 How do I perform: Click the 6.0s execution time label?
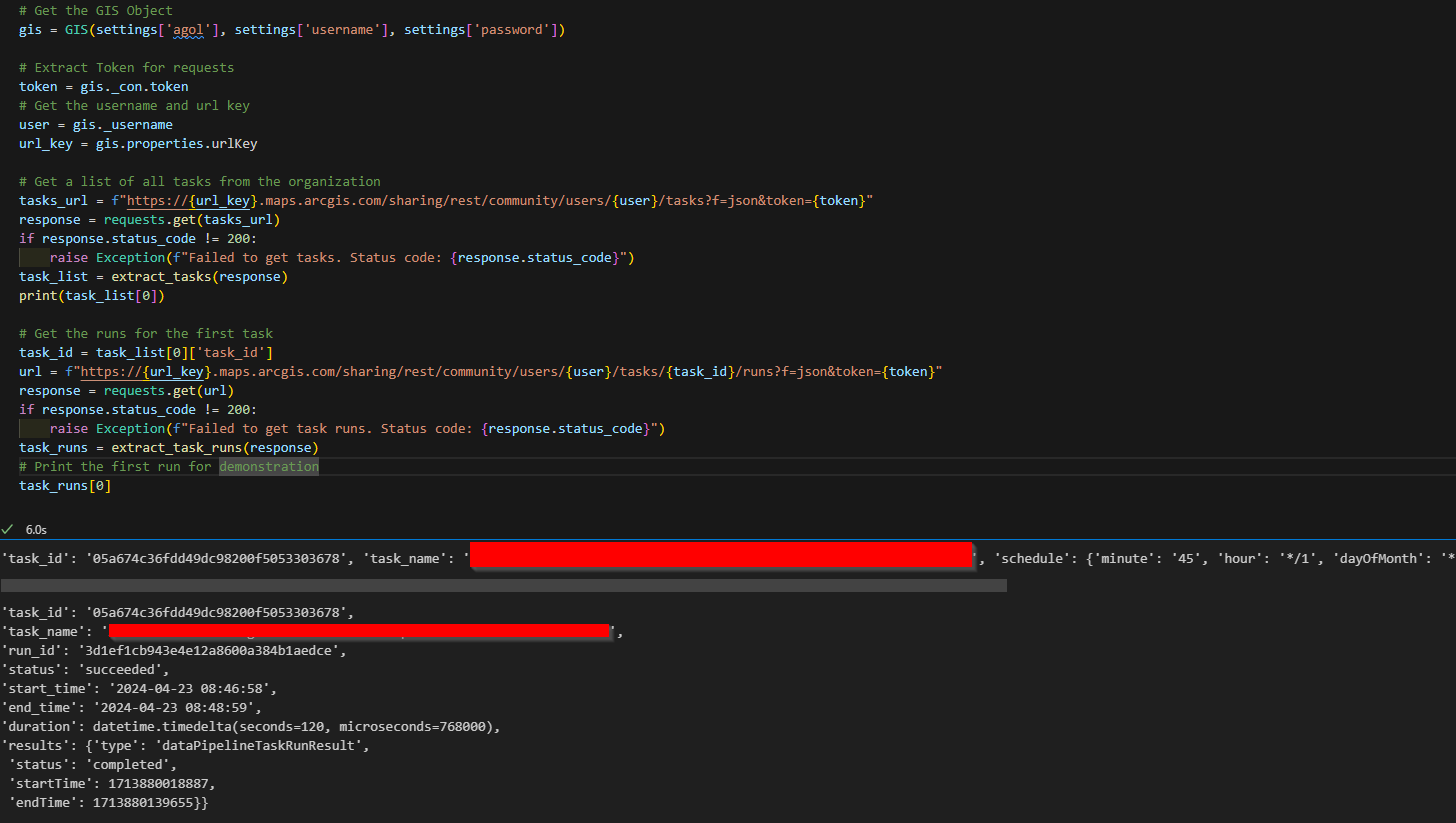point(36,529)
